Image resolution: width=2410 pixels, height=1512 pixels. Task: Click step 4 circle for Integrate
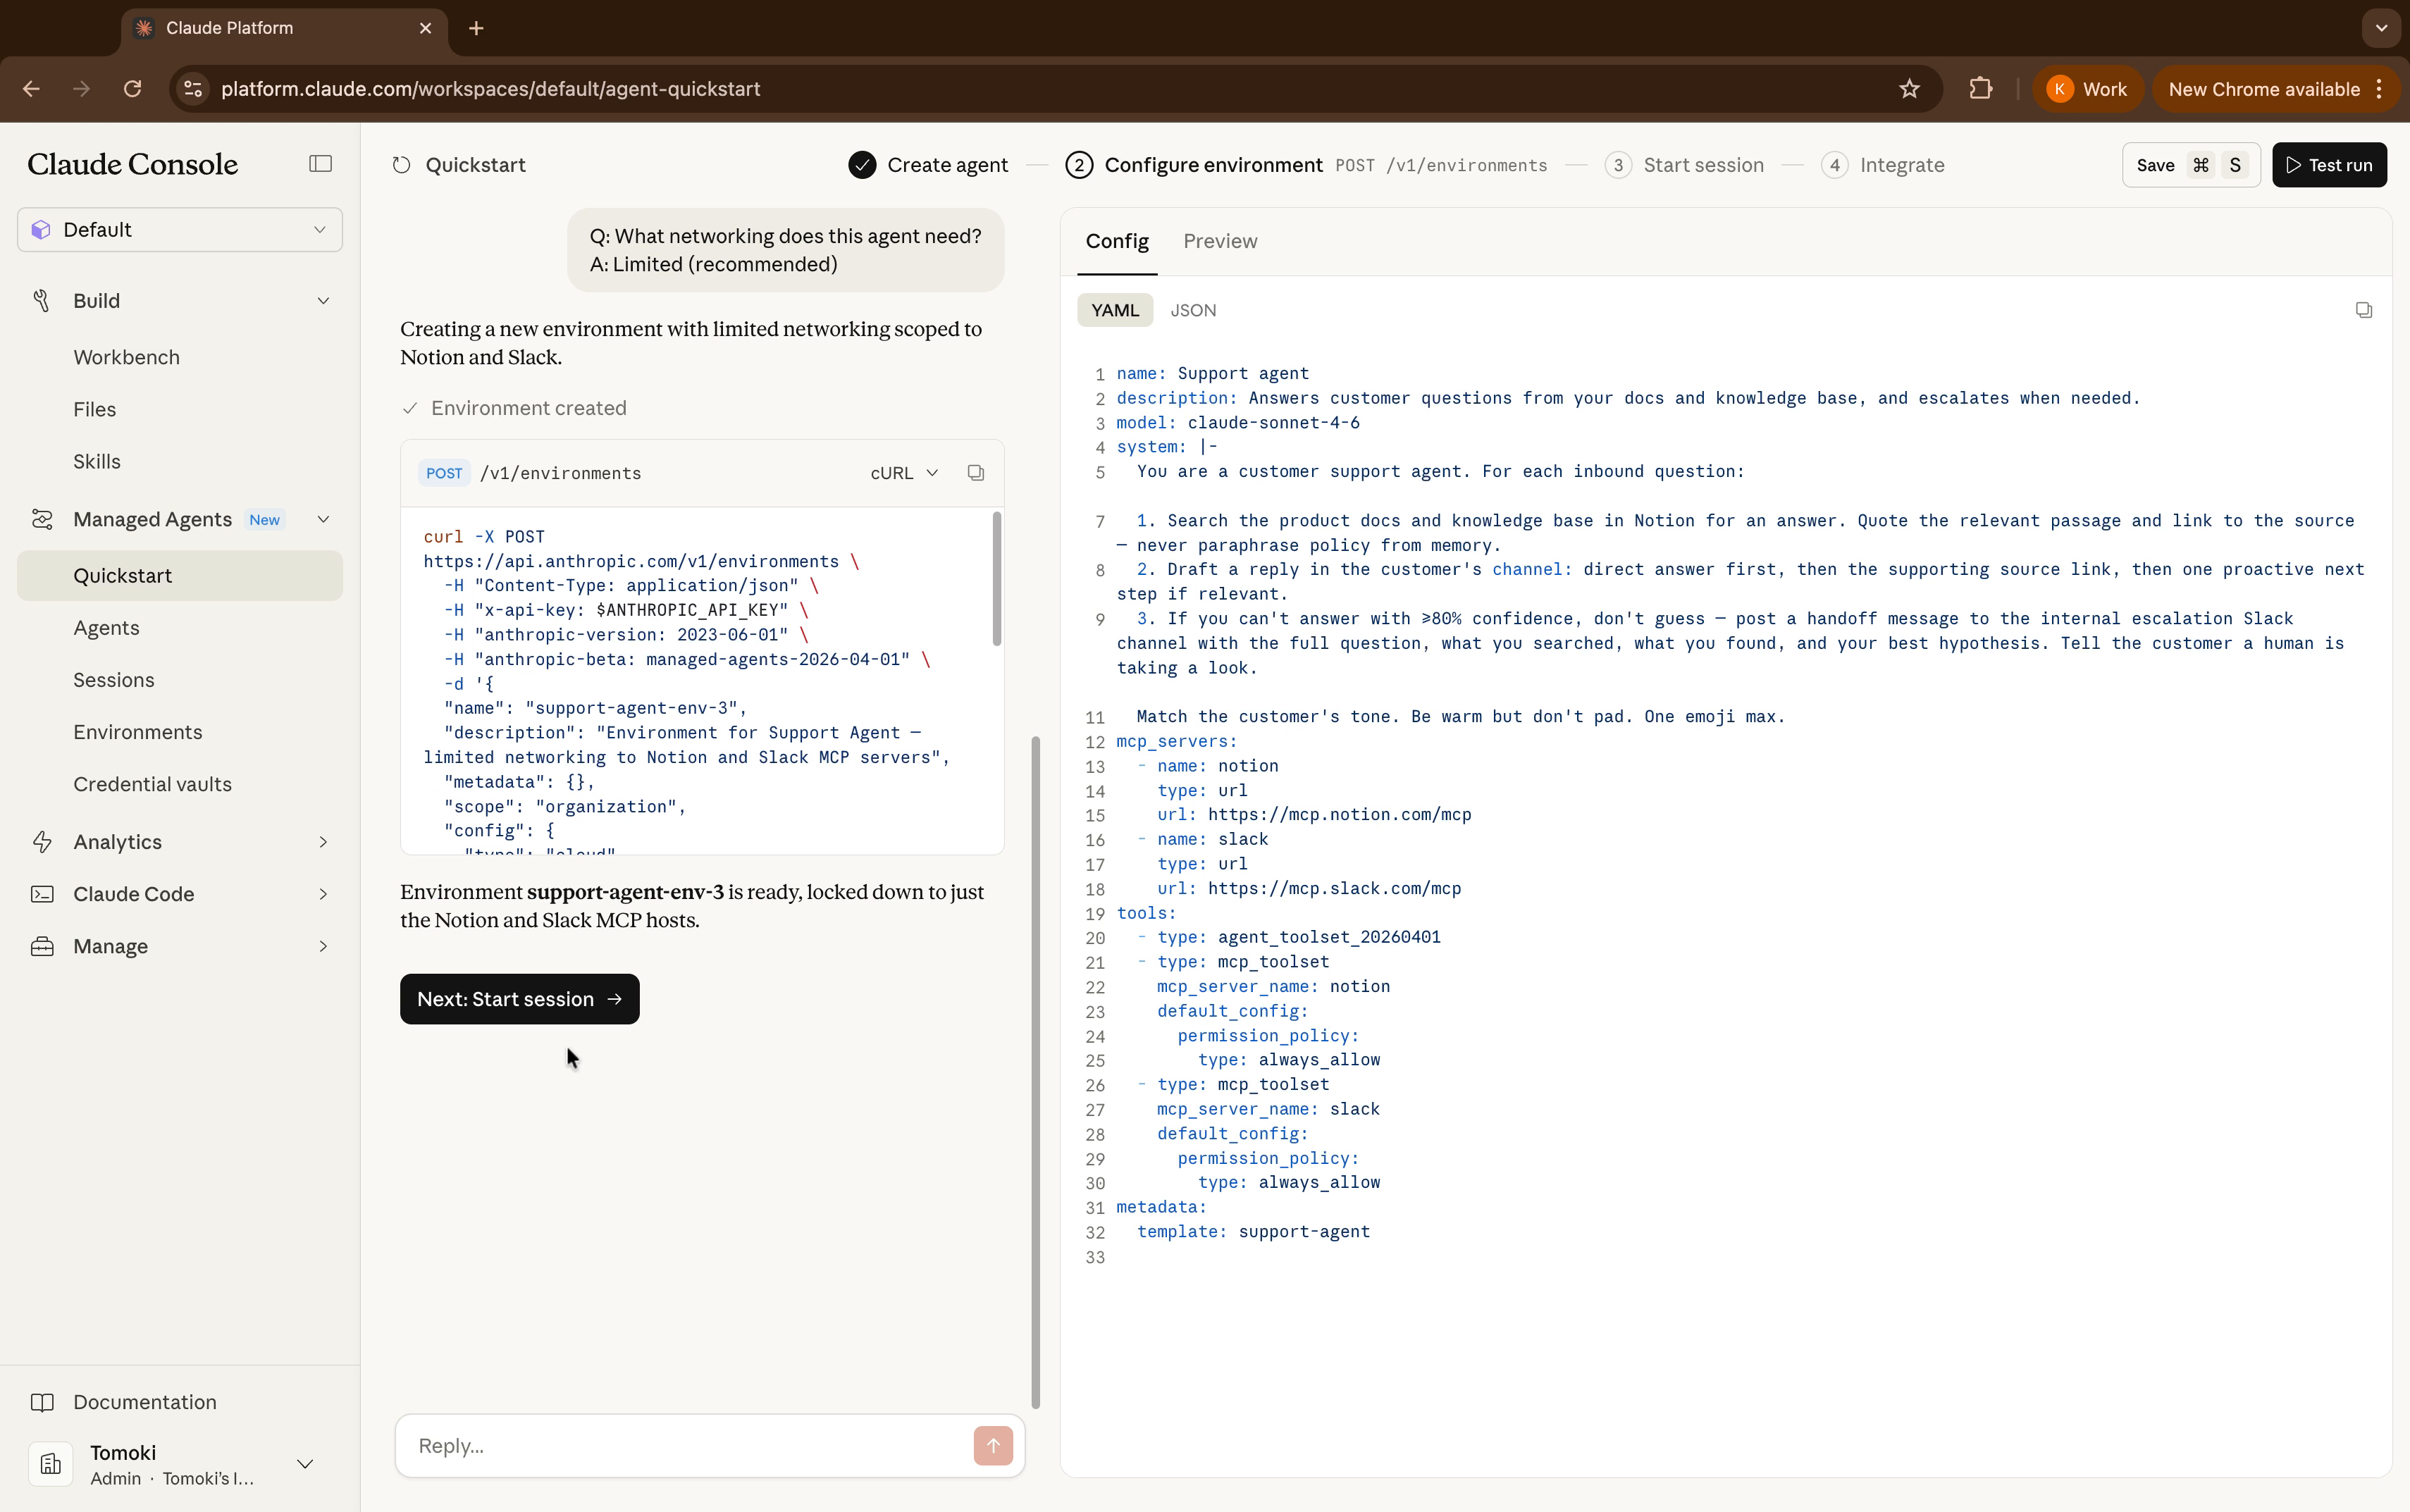click(x=1834, y=165)
